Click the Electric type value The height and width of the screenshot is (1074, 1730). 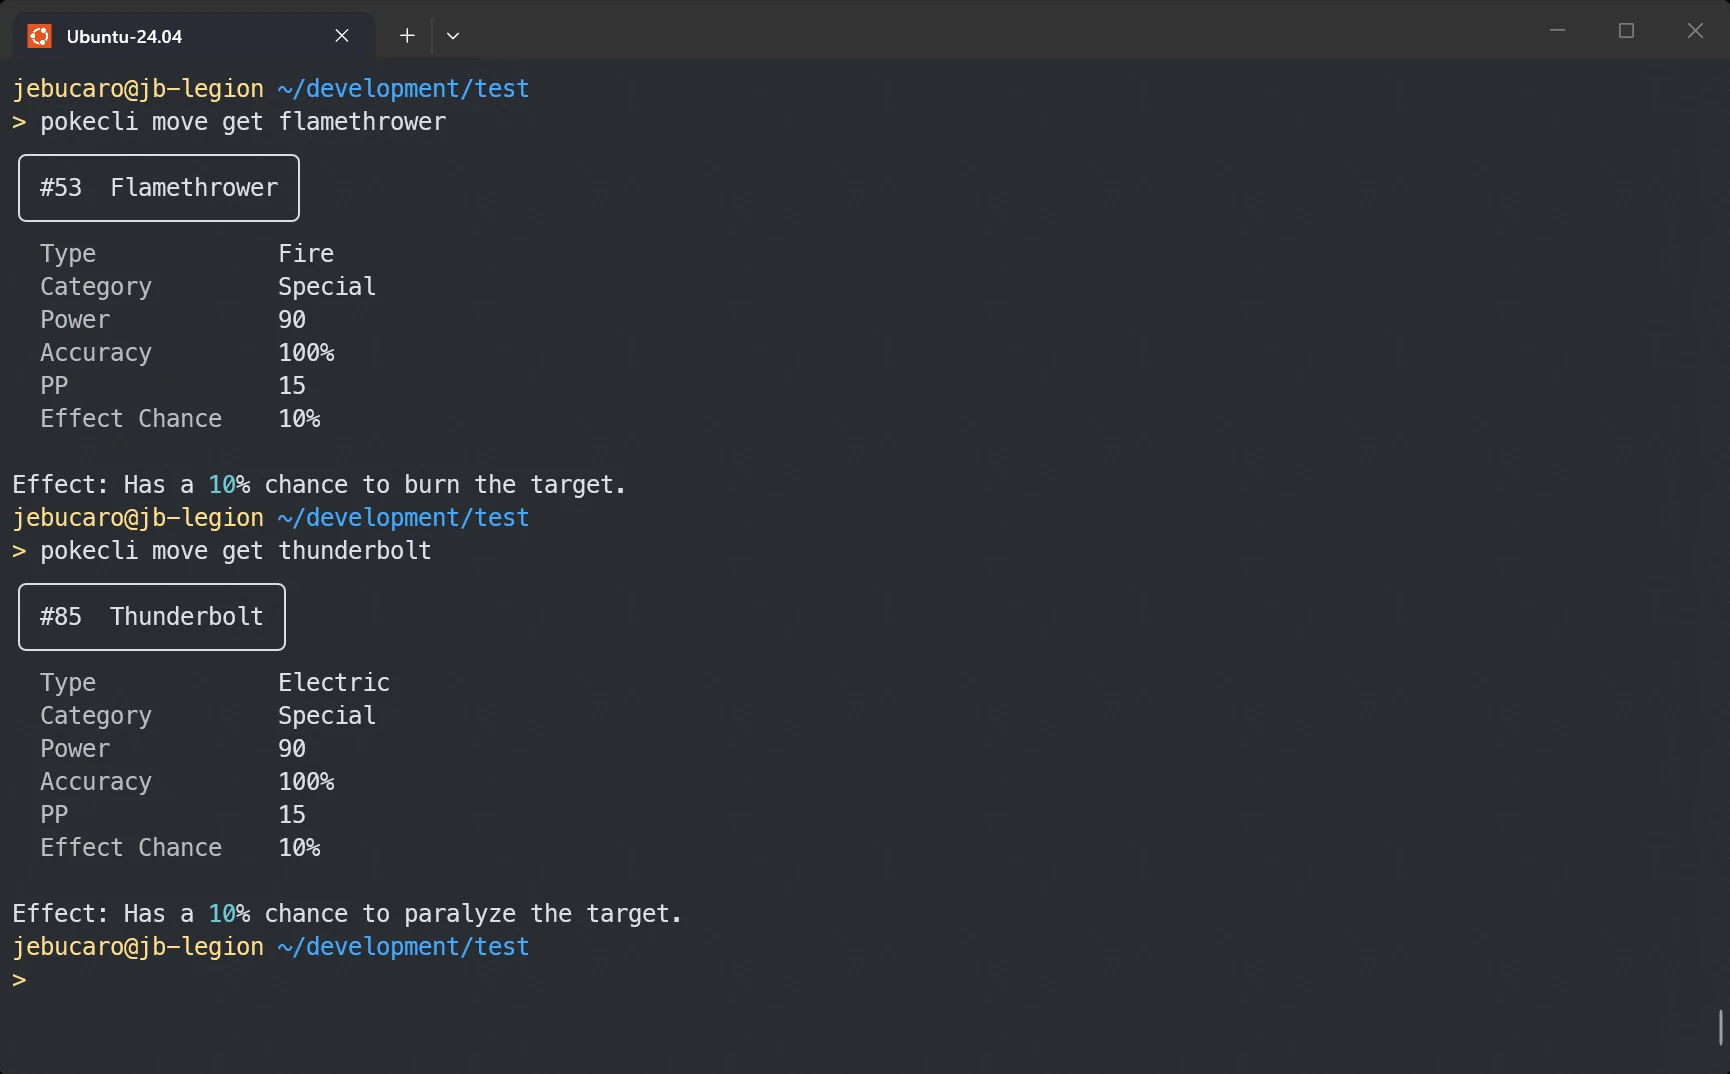pos(333,682)
